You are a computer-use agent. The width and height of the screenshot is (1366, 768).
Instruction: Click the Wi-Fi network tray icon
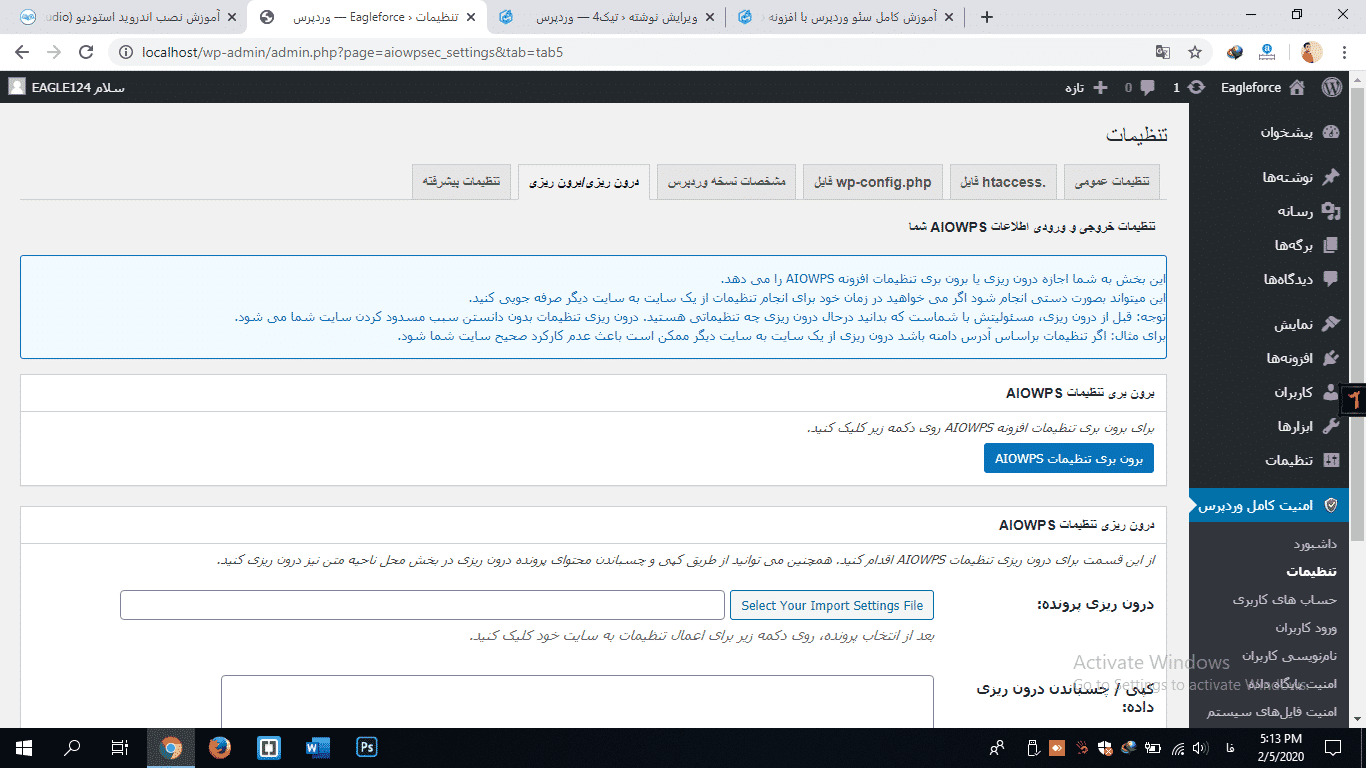pyautogui.click(x=1177, y=747)
